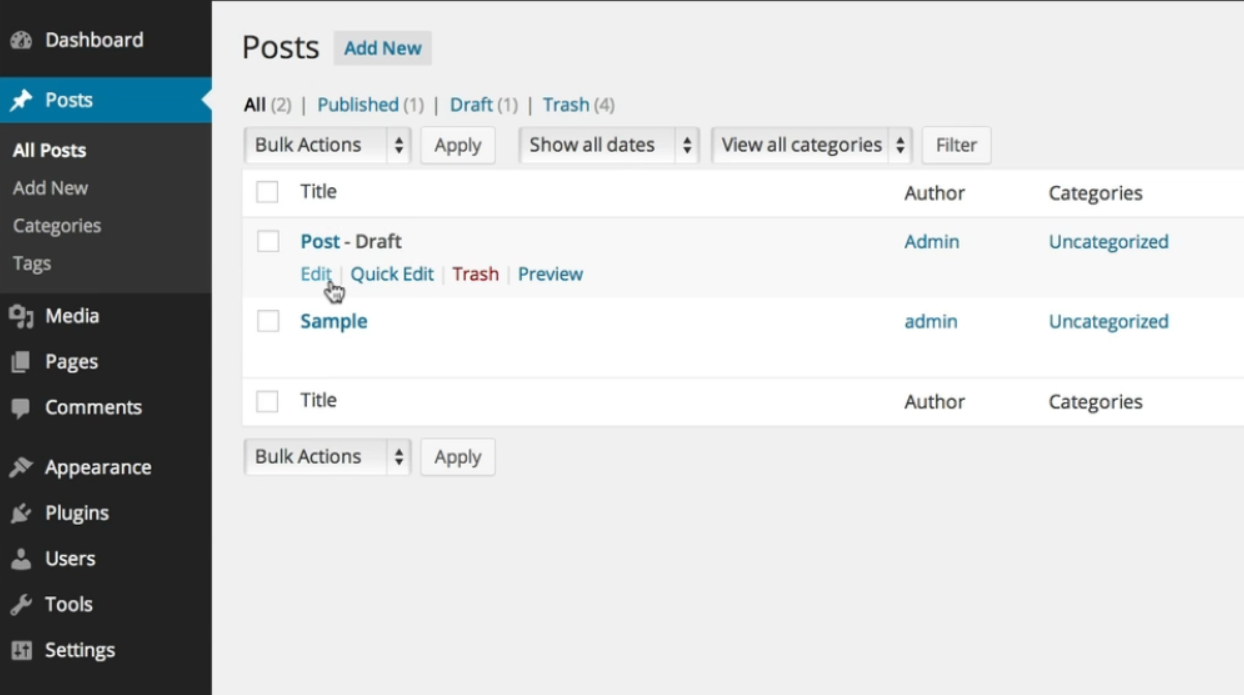Open Appearance via paintbrush icon
1244x695 pixels.
click(x=21, y=467)
